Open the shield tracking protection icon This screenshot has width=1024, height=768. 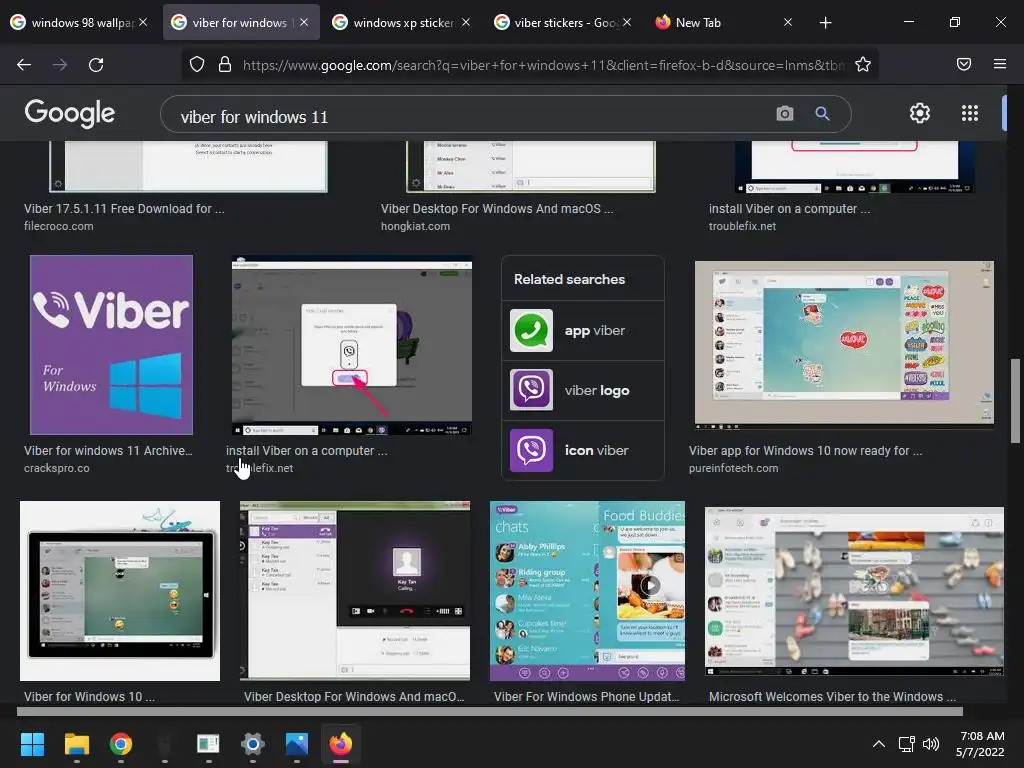(197, 65)
